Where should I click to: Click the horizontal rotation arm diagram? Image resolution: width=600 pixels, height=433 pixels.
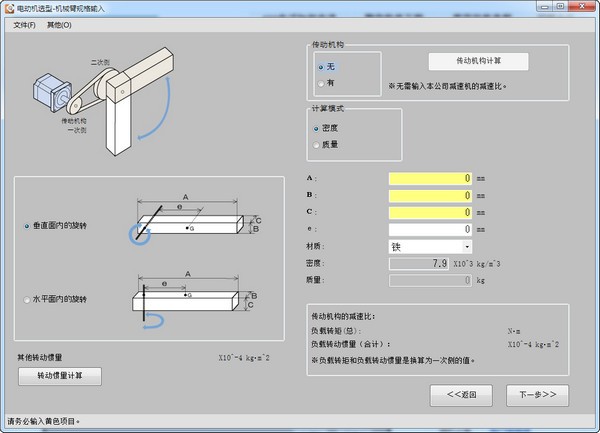tap(195, 300)
